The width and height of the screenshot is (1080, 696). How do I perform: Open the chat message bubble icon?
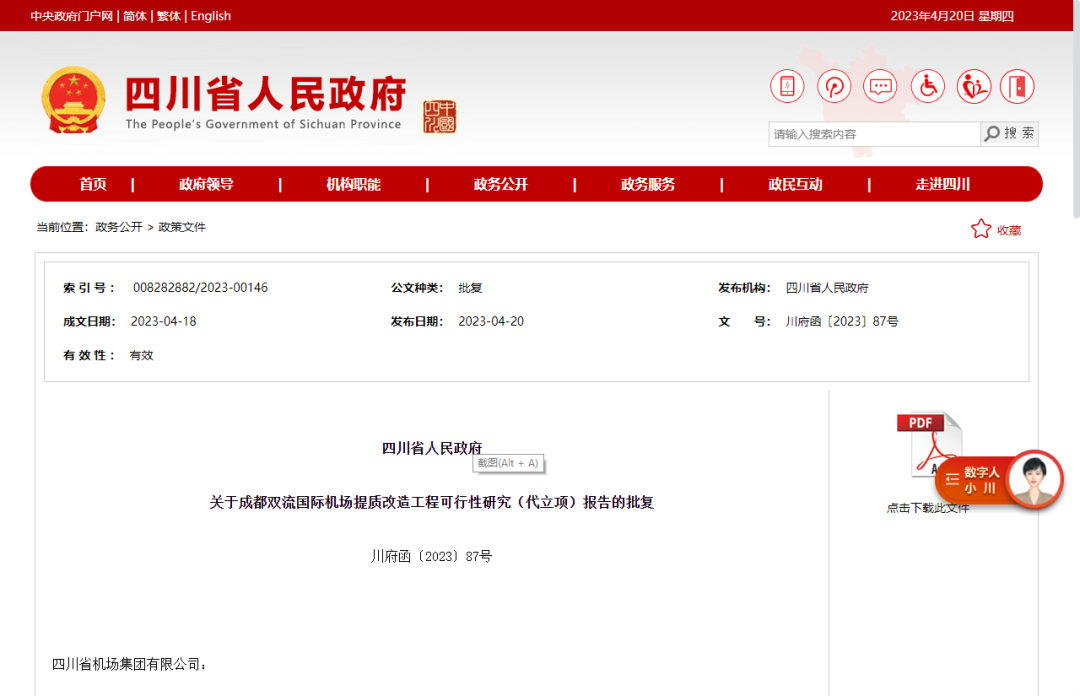click(880, 86)
